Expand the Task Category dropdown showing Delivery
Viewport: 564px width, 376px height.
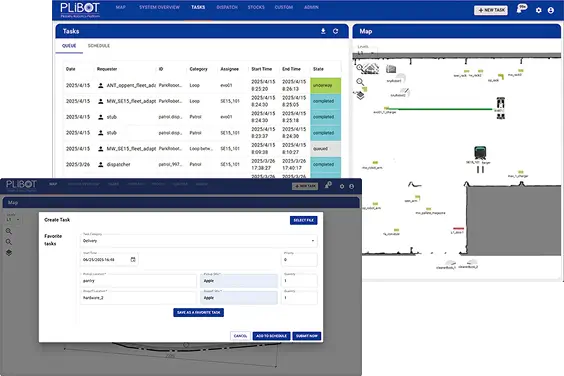point(199,240)
